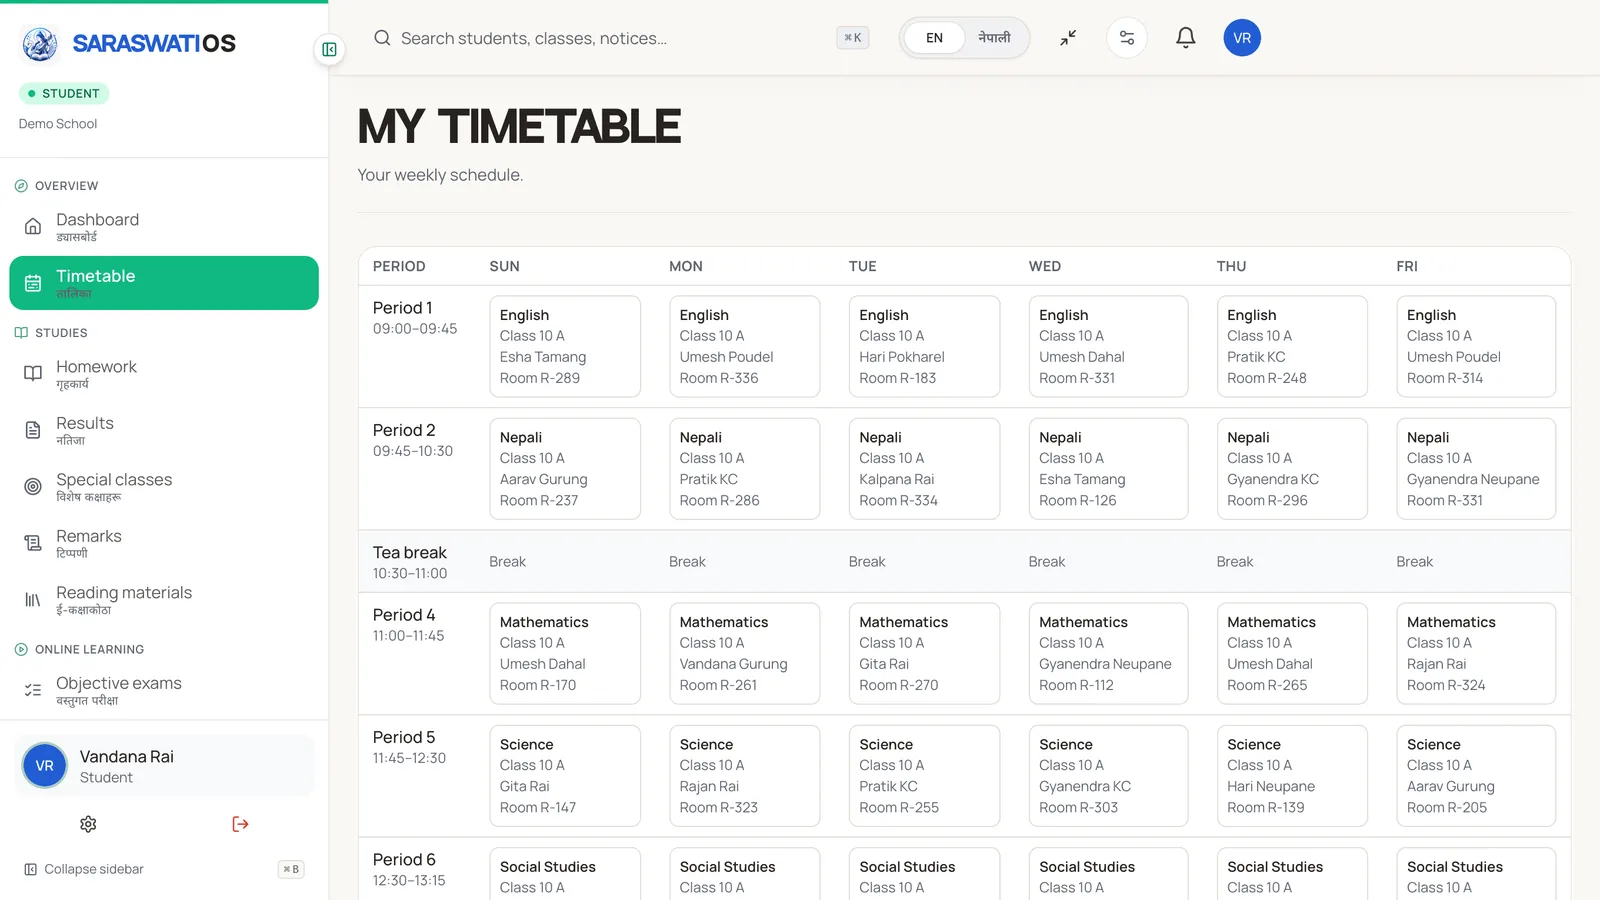Open Sunday Mathematics Room R-170 card
Image resolution: width=1600 pixels, height=900 pixels.
pos(565,653)
